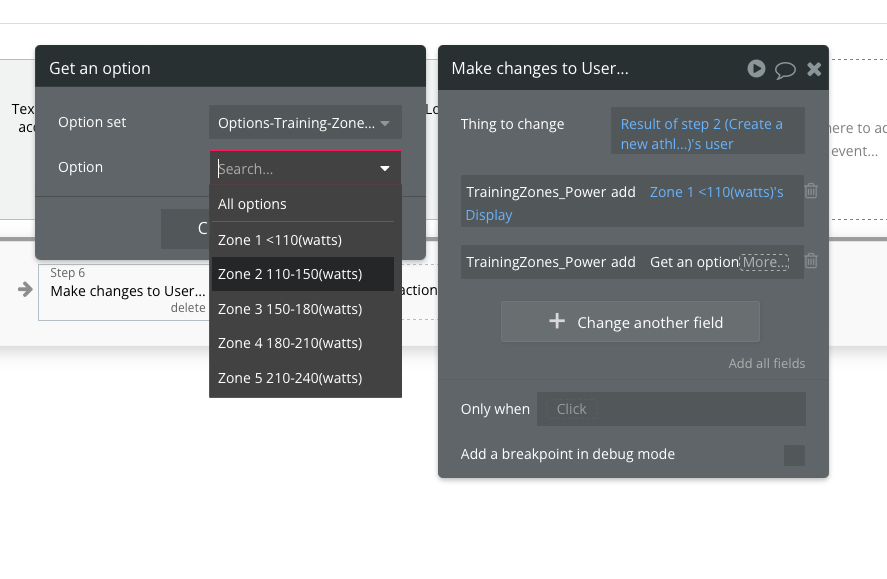Pick Zone 2 110-150(watts) from dropdown

coord(290,274)
